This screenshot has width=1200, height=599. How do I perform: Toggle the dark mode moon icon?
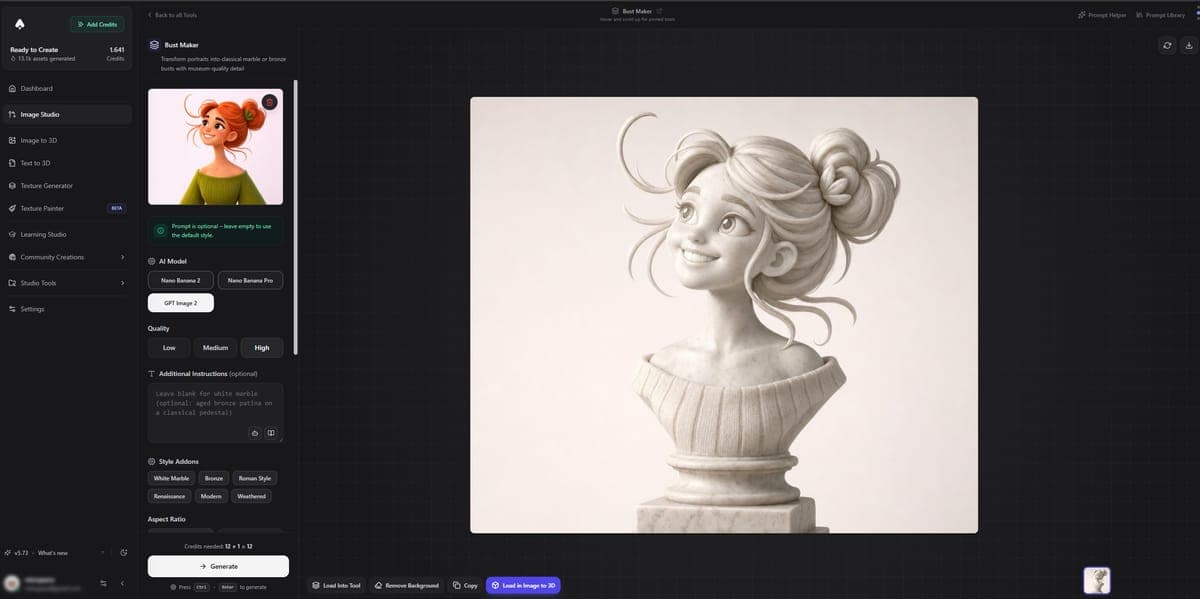point(123,553)
